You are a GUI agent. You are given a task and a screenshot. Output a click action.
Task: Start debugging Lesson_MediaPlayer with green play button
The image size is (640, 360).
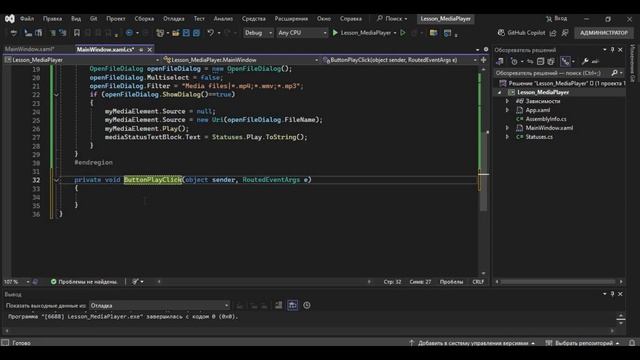(x=336, y=33)
